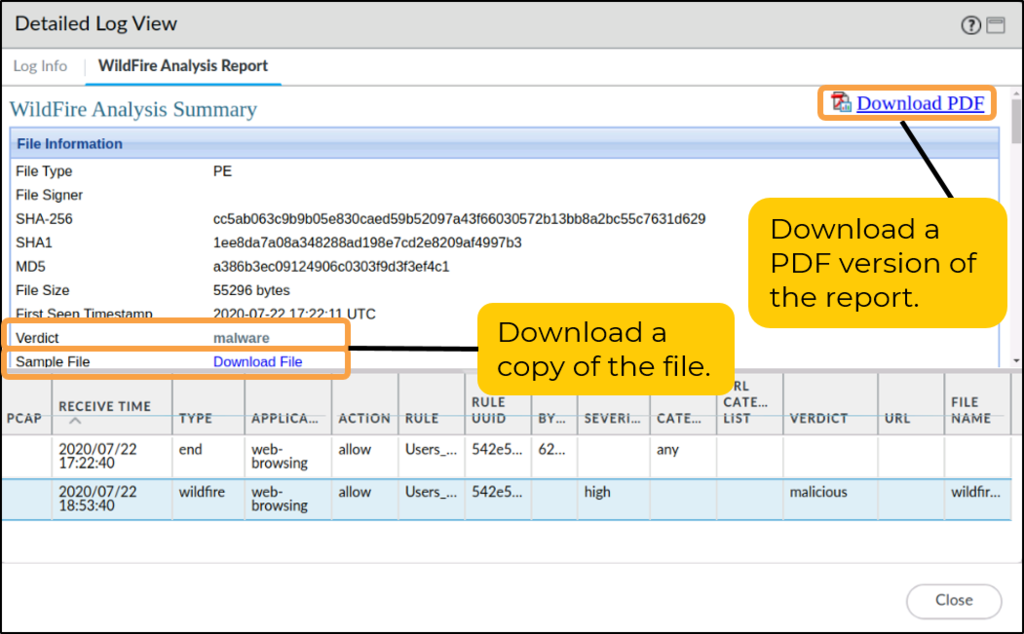
Task: Click the Rule column header
Action: pyautogui.click(x=432, y=405)
